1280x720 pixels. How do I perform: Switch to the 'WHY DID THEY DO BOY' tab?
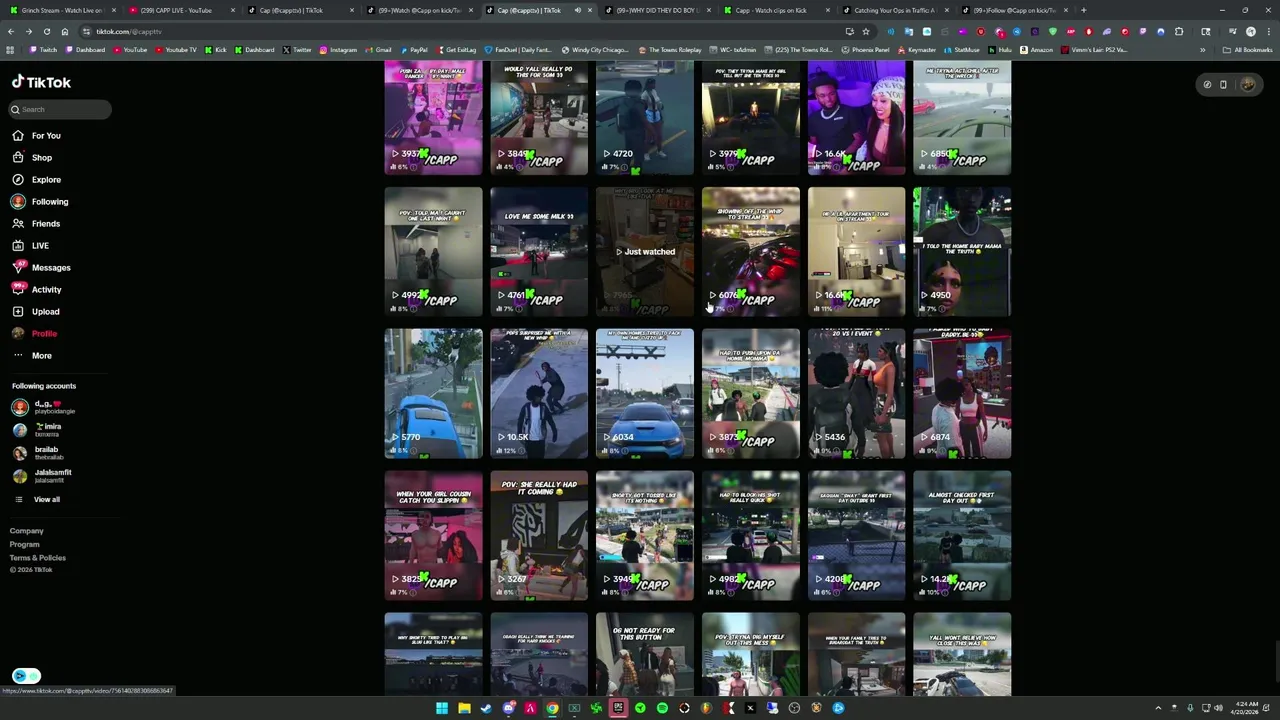point(656,10)
